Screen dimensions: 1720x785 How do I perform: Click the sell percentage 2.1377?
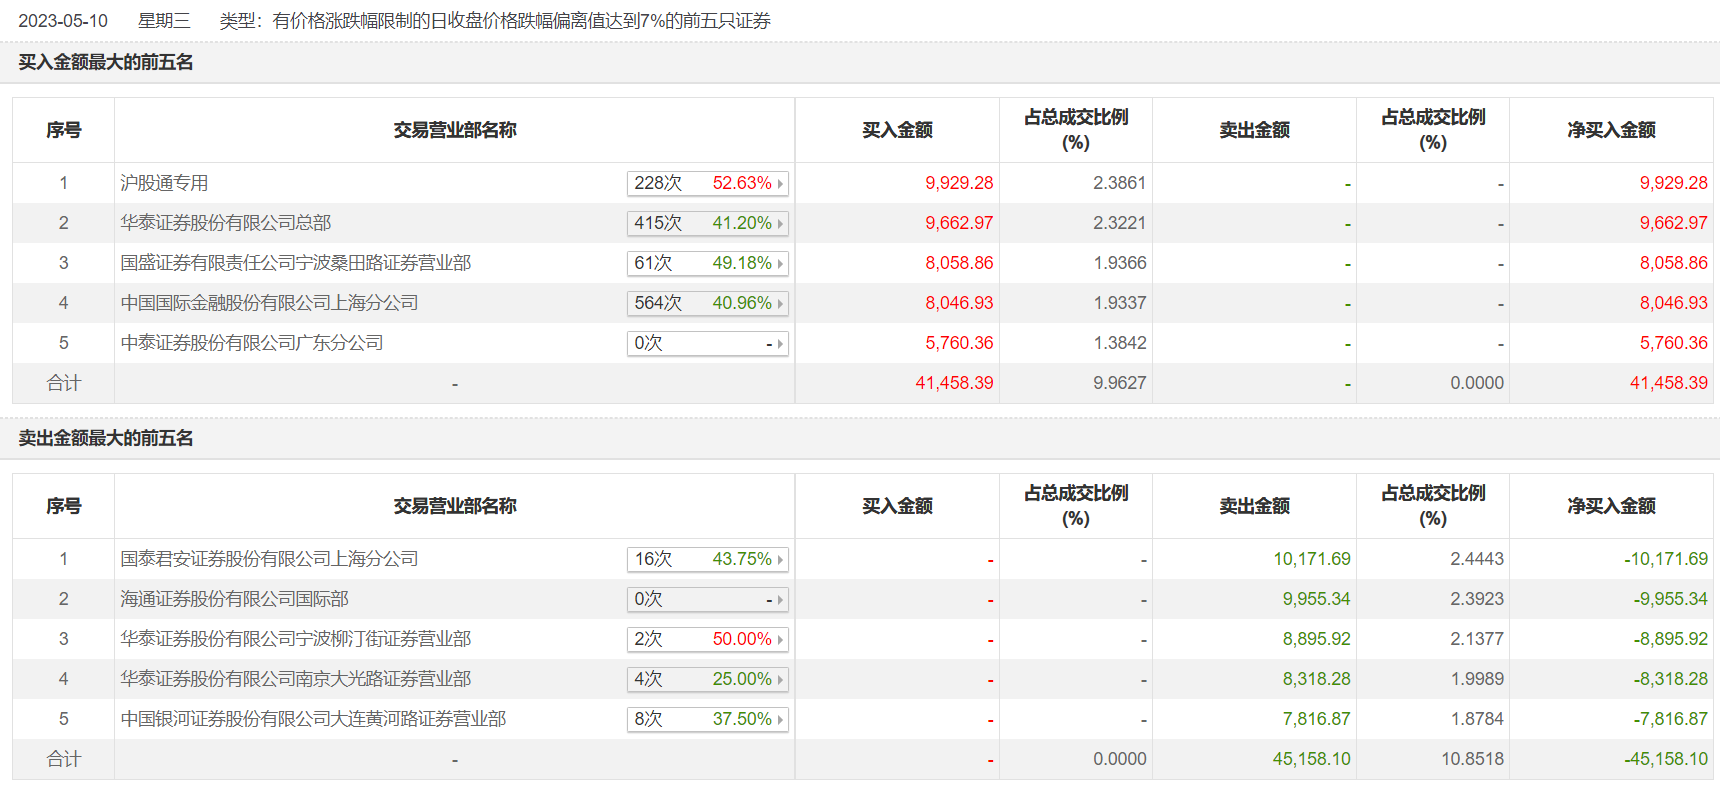point(1477,639)
